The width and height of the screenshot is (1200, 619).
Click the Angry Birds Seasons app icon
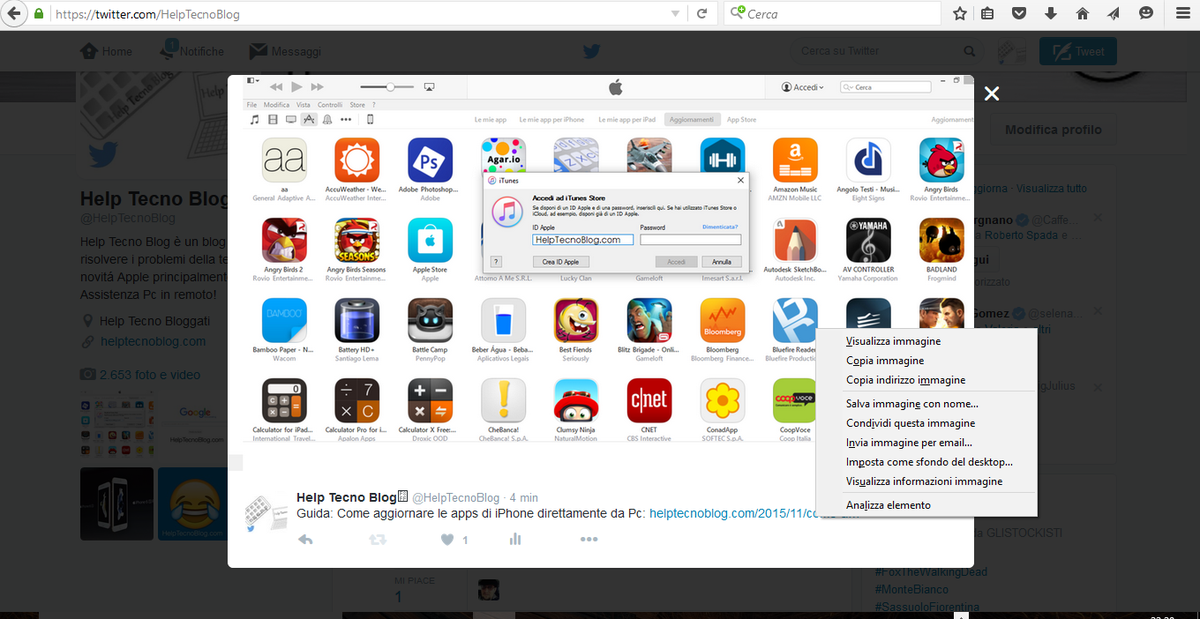[x=357, y=240]
